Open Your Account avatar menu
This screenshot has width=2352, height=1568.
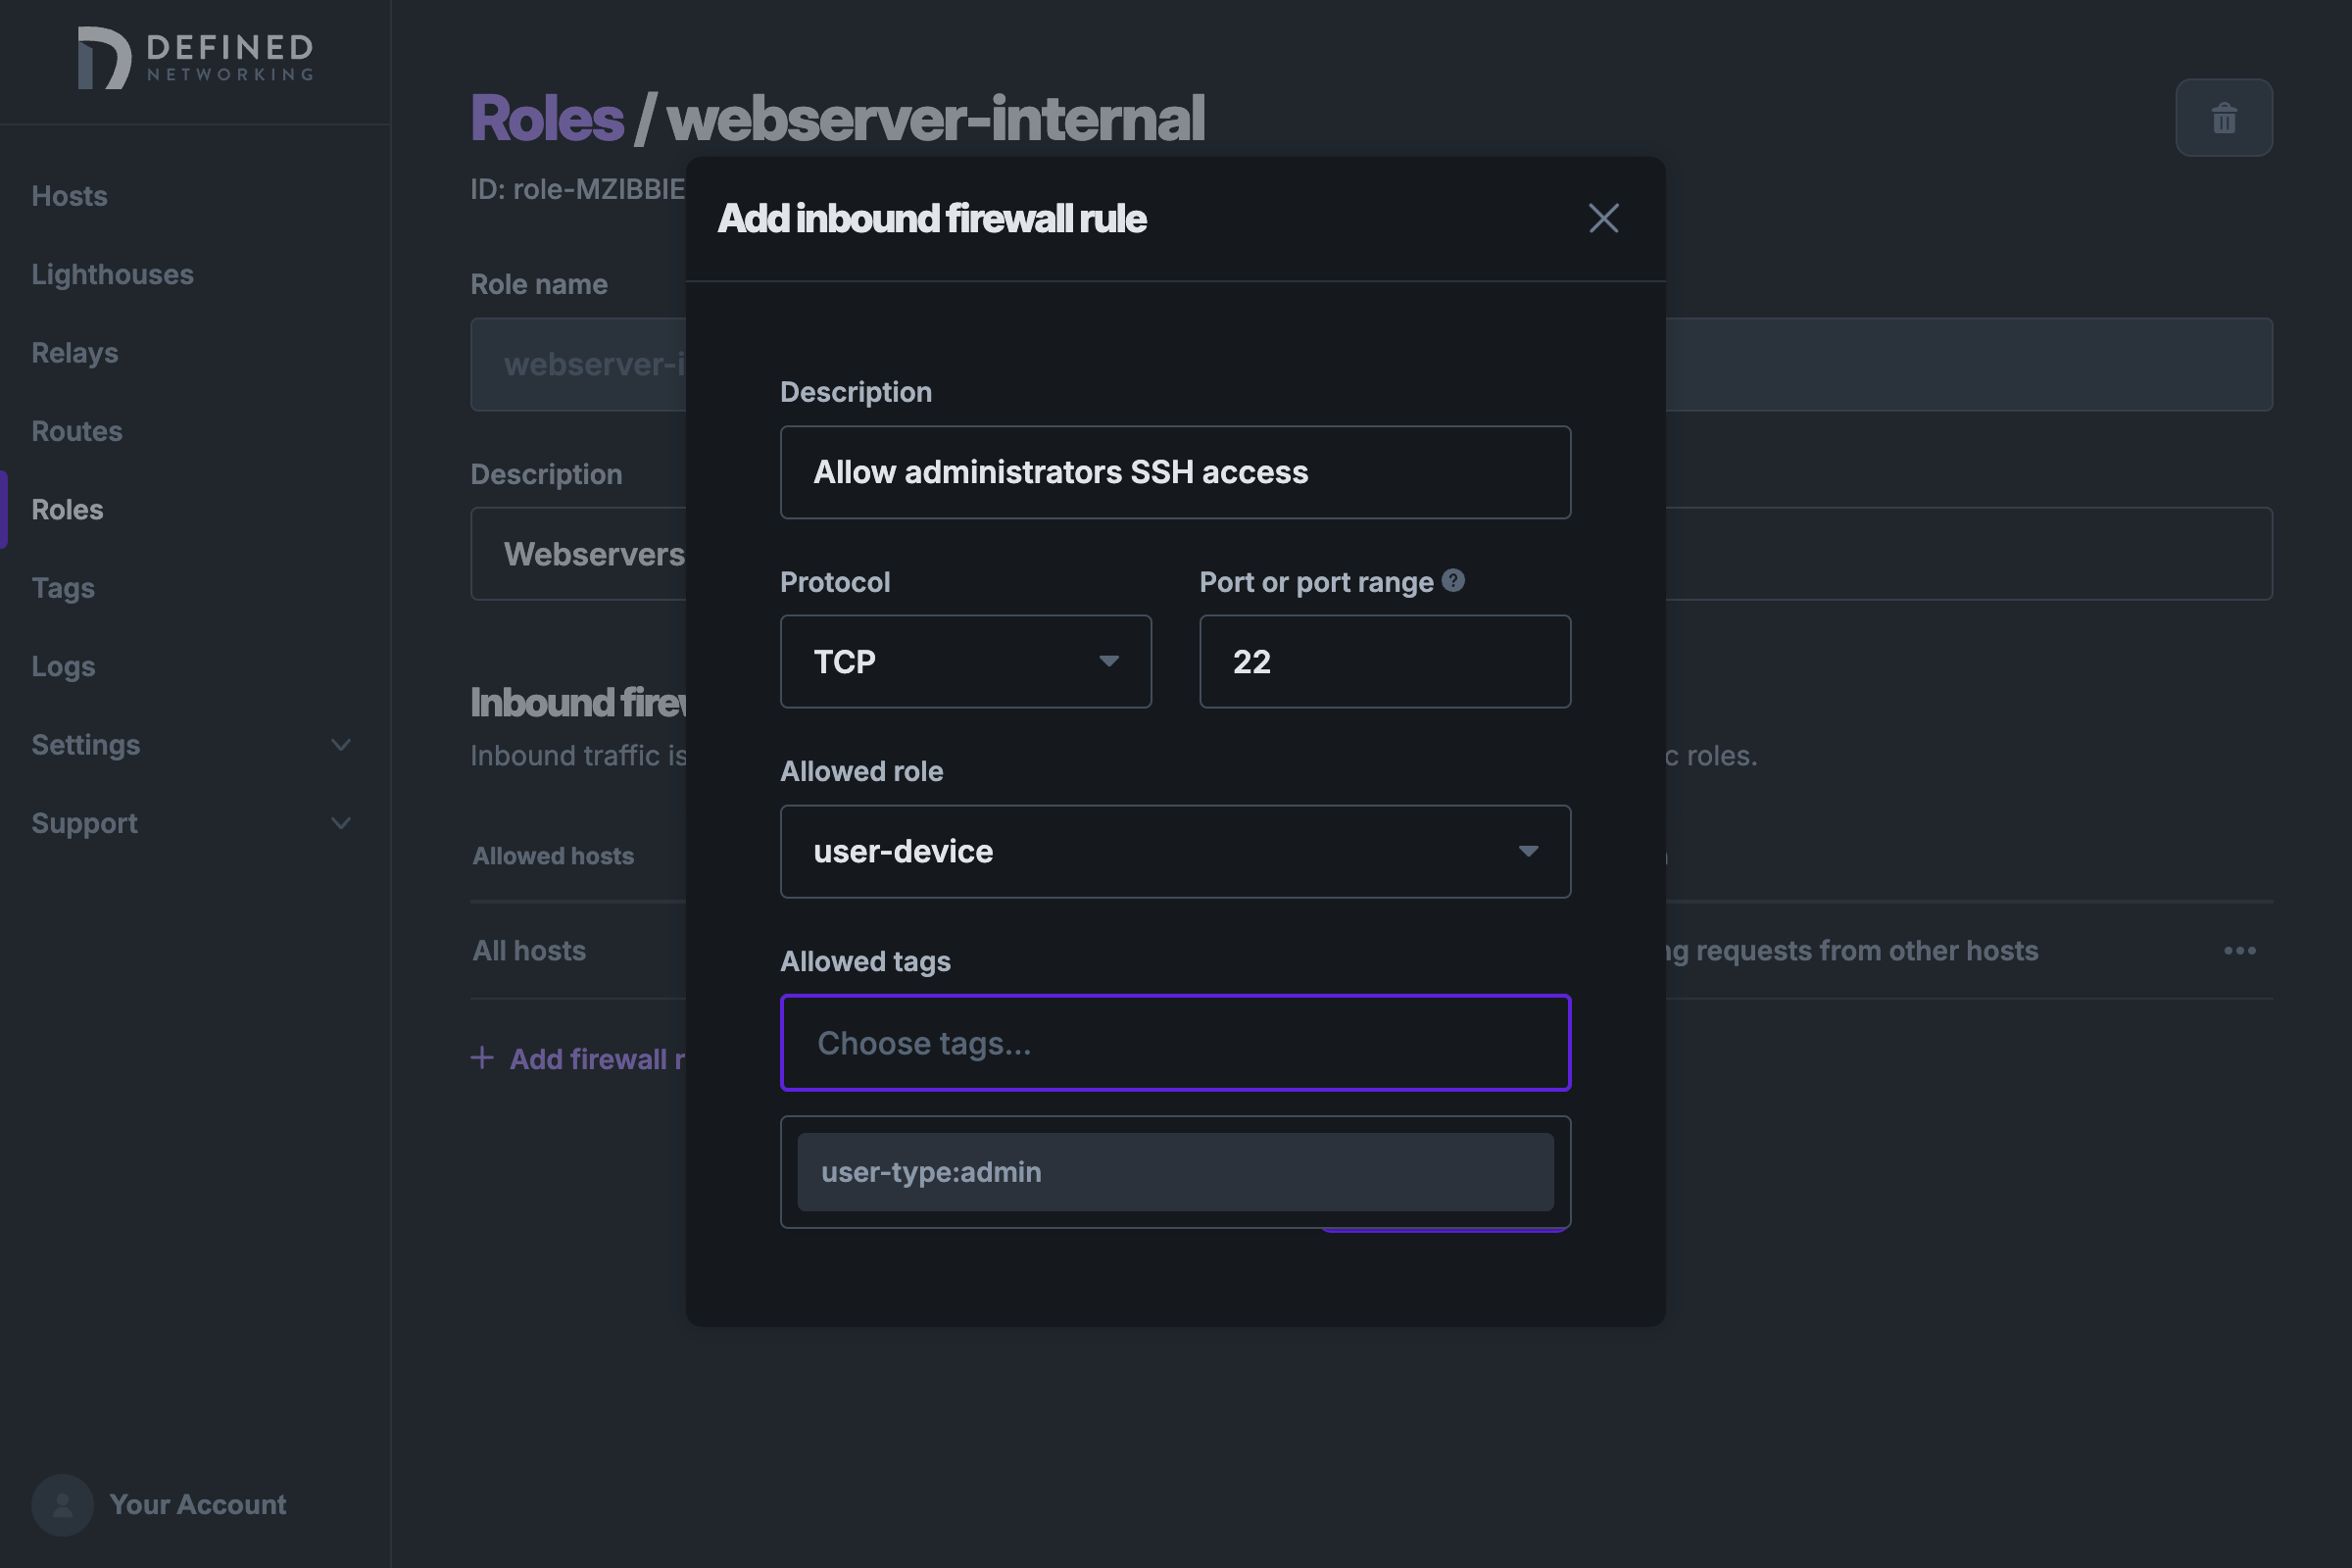coord(61,1504)
